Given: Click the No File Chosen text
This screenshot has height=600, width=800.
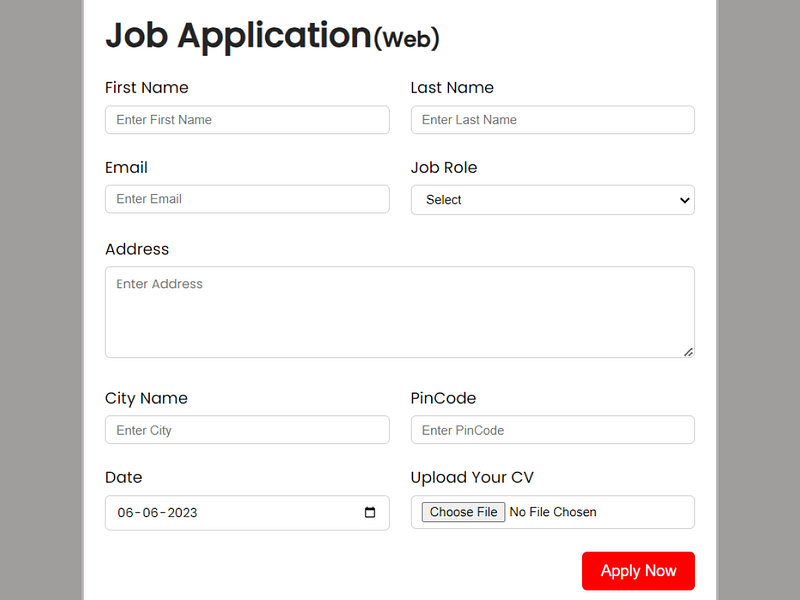Looking at the screenshot, I should tap(552, 511).
